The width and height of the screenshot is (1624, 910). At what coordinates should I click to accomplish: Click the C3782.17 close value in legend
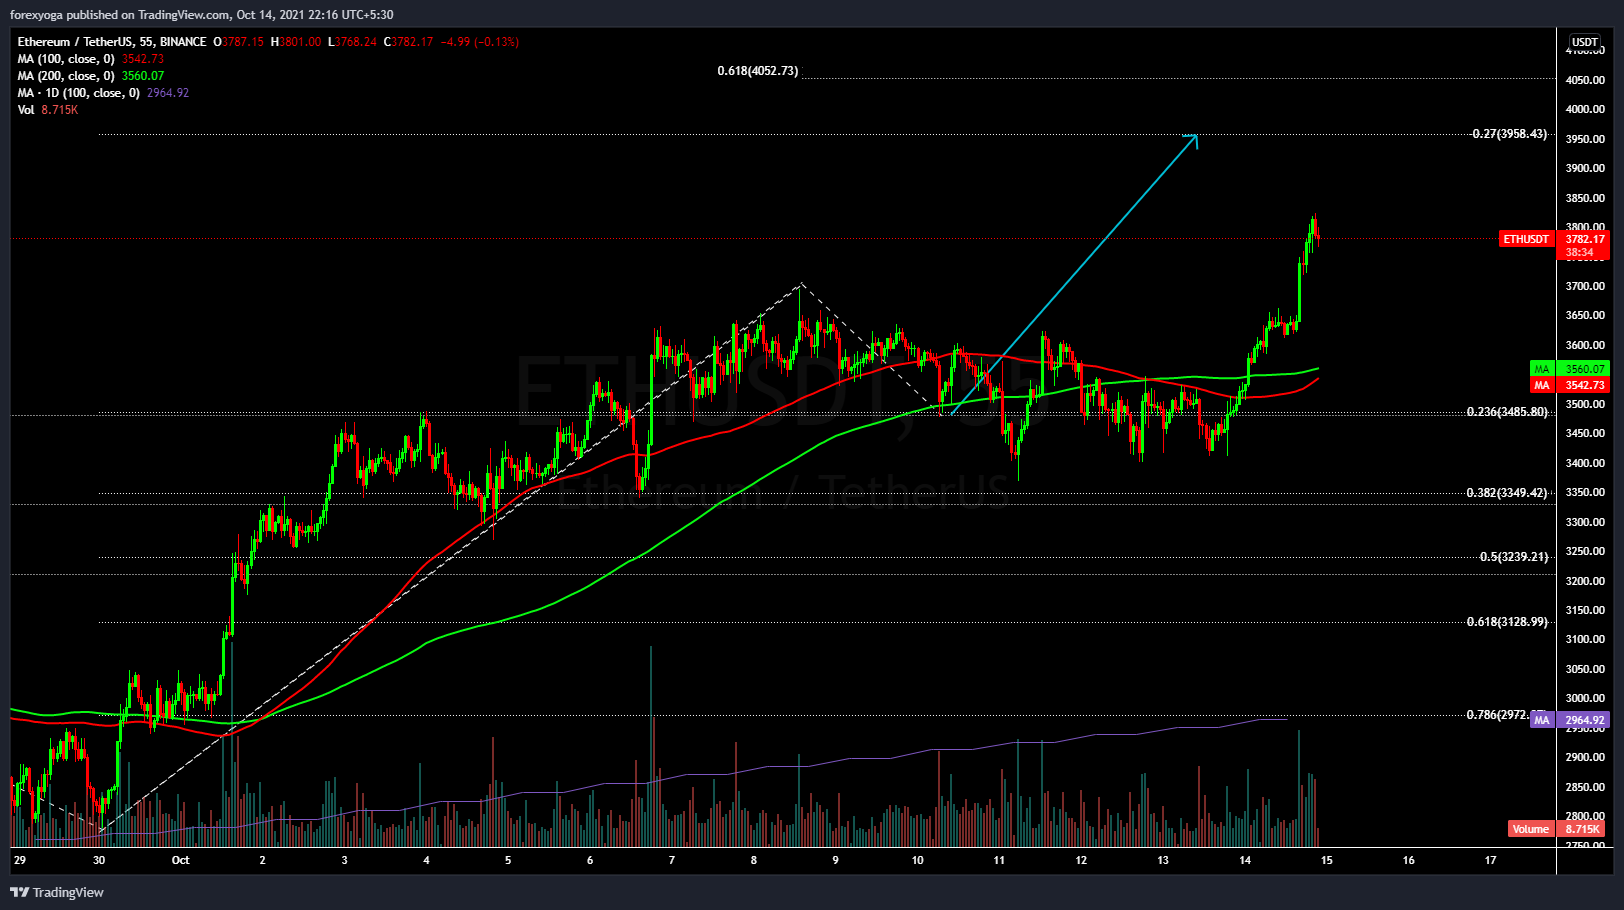[x=409, y=42]
